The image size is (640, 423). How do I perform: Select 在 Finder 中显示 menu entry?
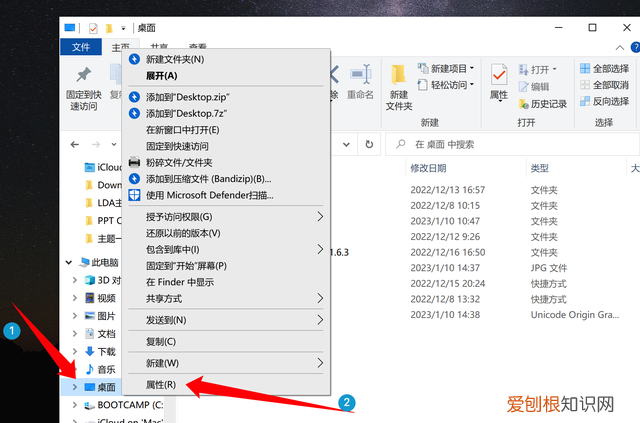(227, 282)
